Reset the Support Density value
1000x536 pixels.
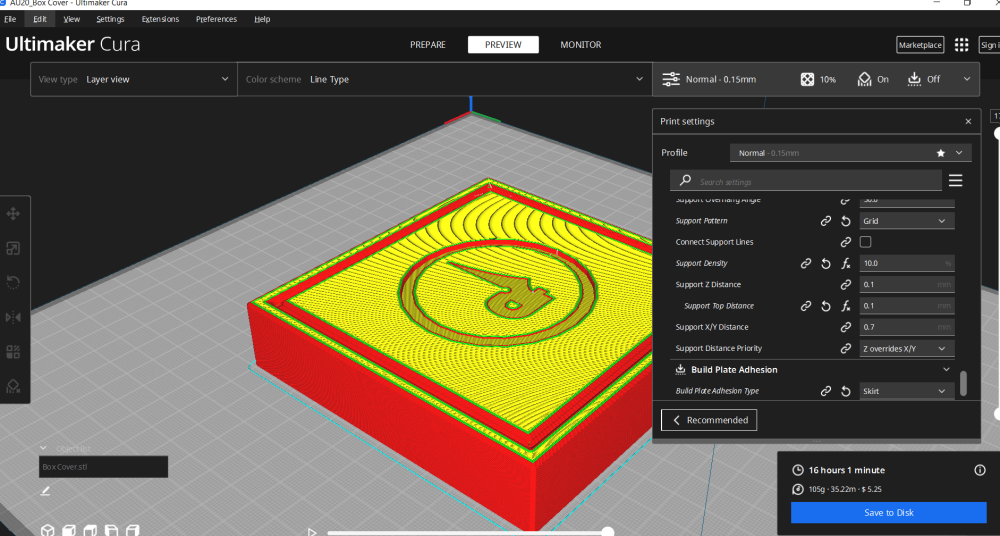coord(826,263)
